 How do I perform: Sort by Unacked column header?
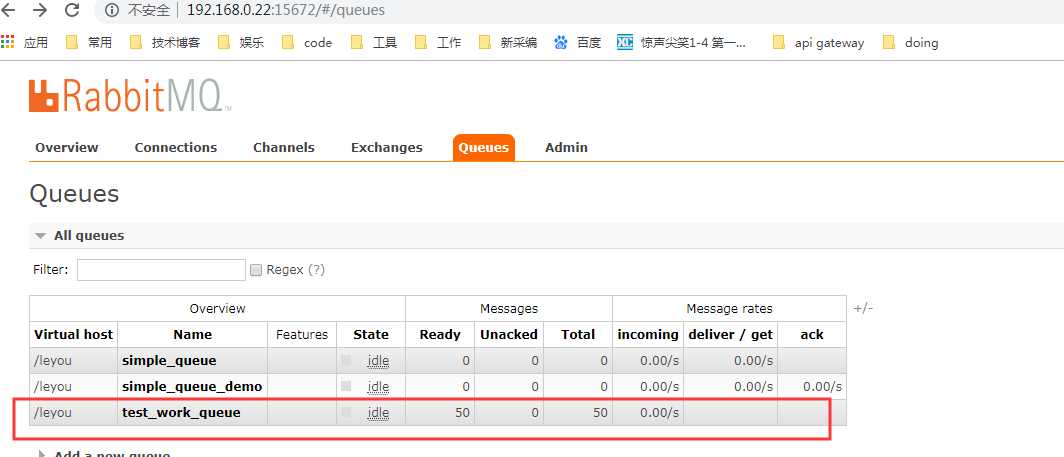(x=509, y=334)
